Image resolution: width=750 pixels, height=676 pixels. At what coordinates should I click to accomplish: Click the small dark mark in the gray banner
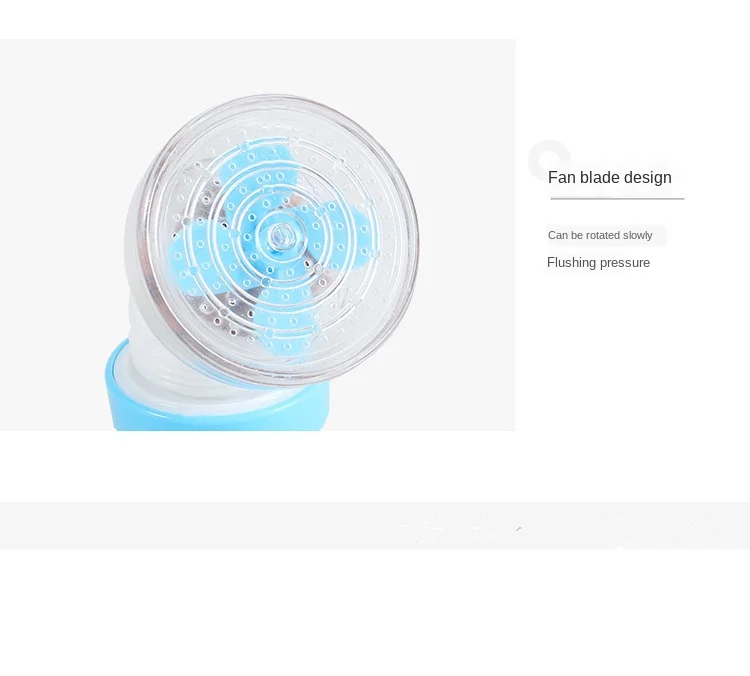pyautogui.click(x=518, y=529)
